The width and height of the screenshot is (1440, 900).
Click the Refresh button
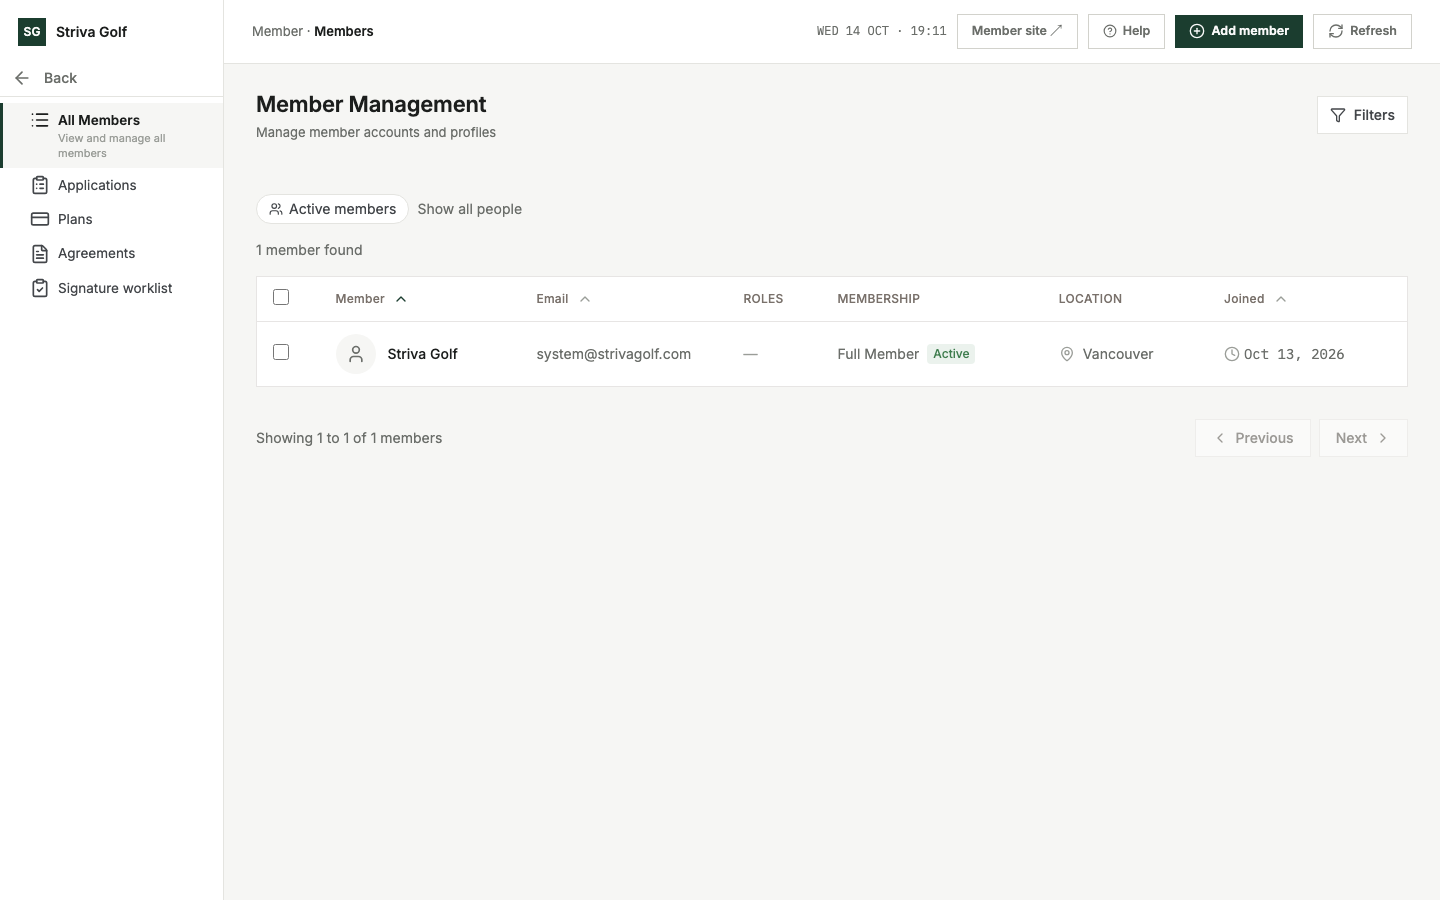[x=1362, y=31]
